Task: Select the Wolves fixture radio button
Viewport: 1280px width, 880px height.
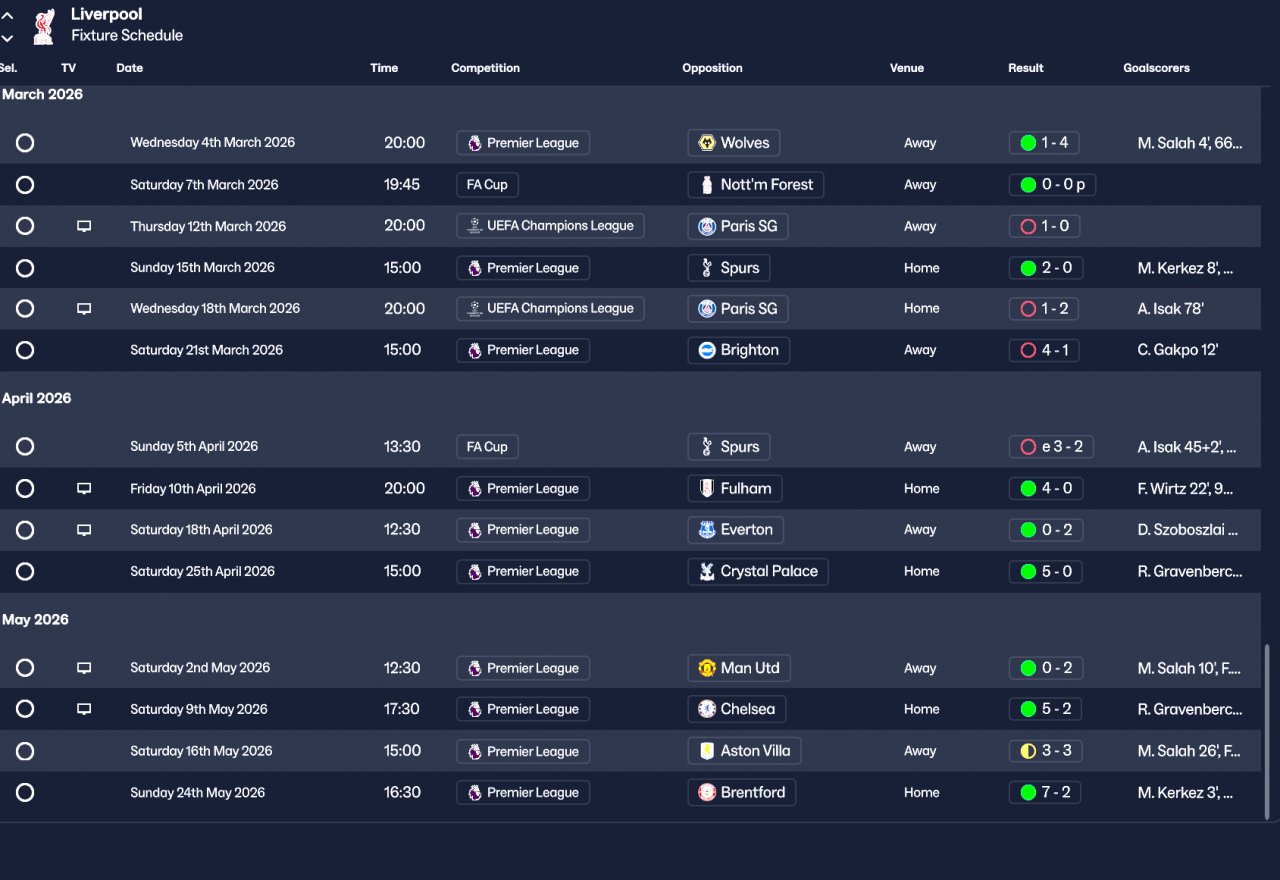Action: point(25,143)
